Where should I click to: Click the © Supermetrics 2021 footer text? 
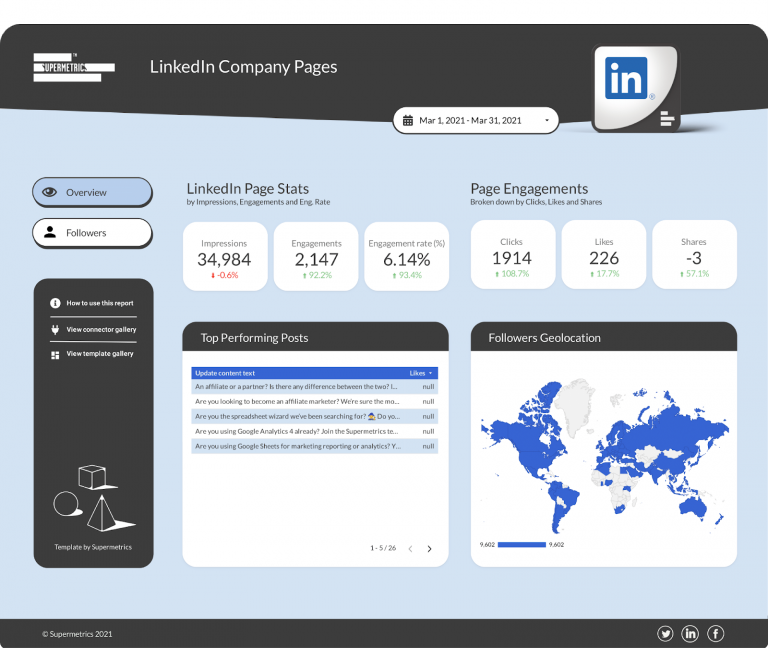click(x=77, y=634)
